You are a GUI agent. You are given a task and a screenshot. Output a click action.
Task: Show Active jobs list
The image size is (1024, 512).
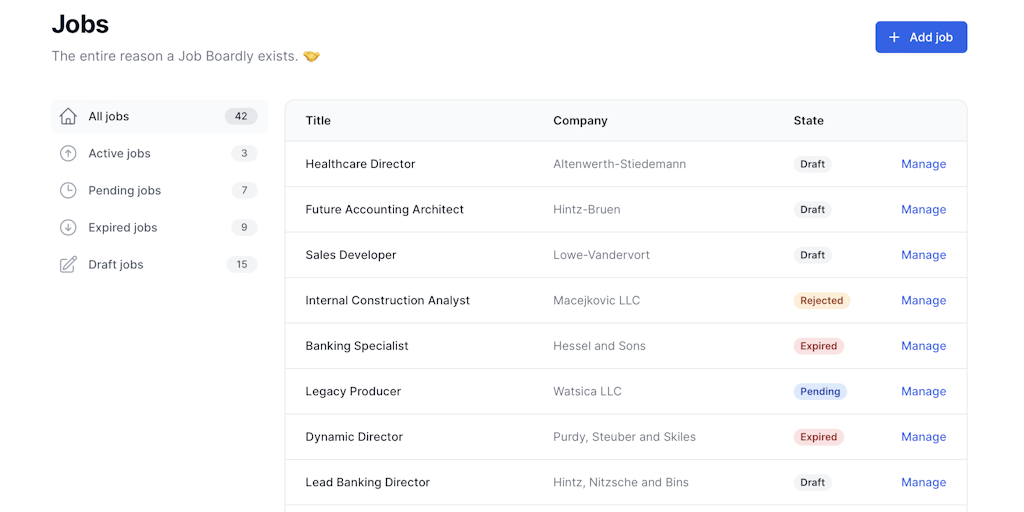pyautogui.click(x=159, y=153)
